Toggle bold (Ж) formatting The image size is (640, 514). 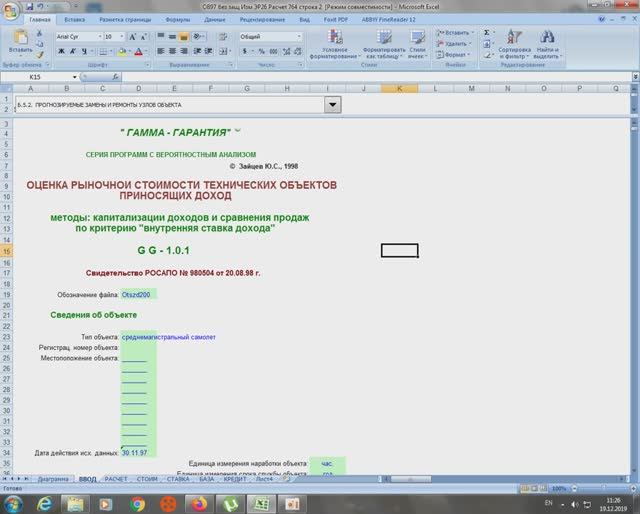pyautogui.click(x=61, y=51)
